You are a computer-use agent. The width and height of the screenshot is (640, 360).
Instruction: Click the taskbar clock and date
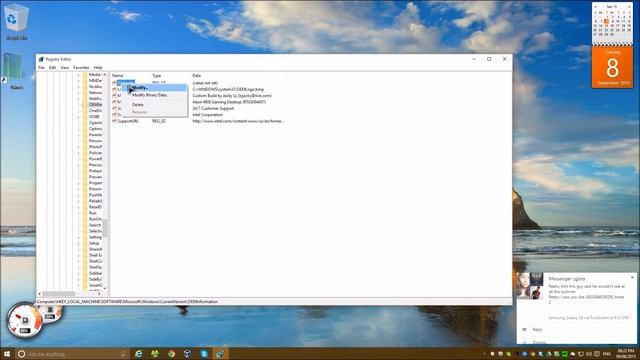point(625,354)
